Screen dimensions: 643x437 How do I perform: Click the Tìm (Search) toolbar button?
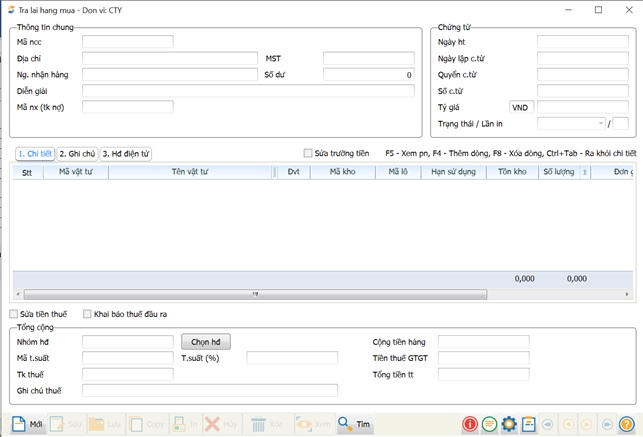355,424
